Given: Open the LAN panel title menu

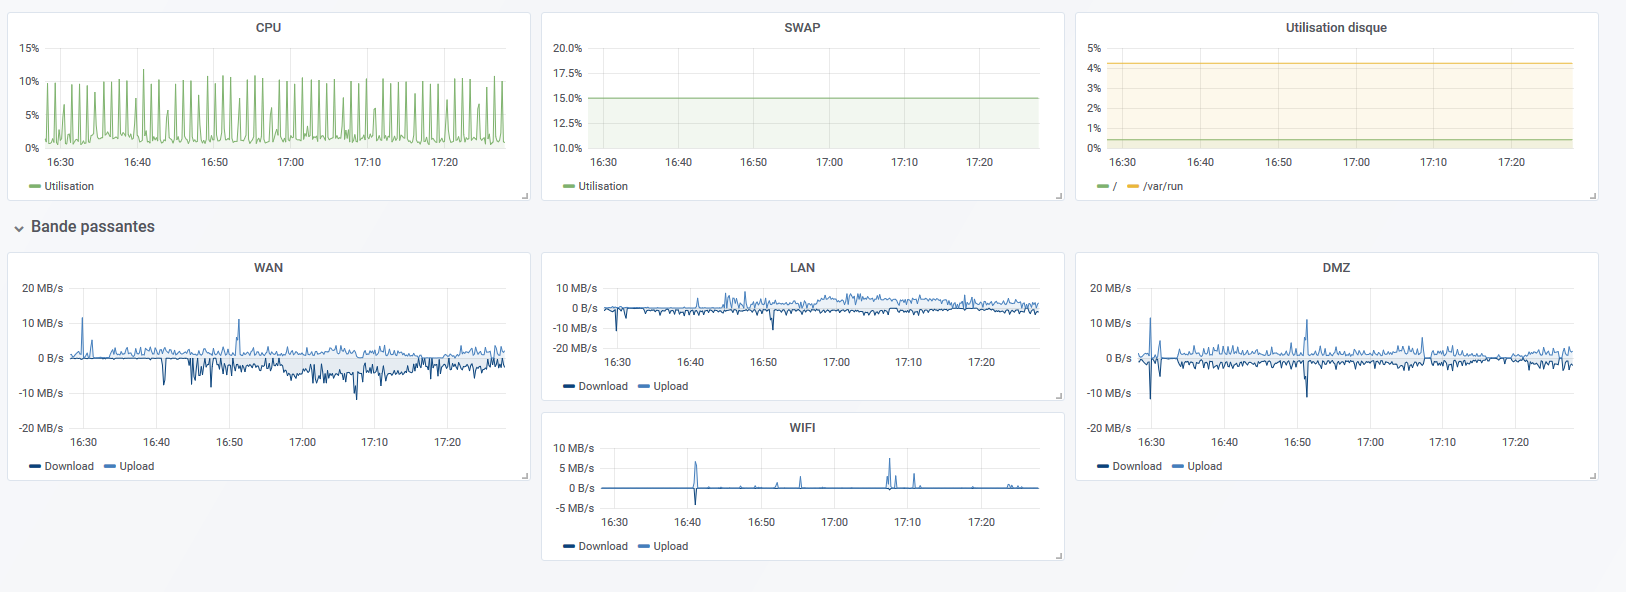Looking at the screenshot, I should point(802,268).
